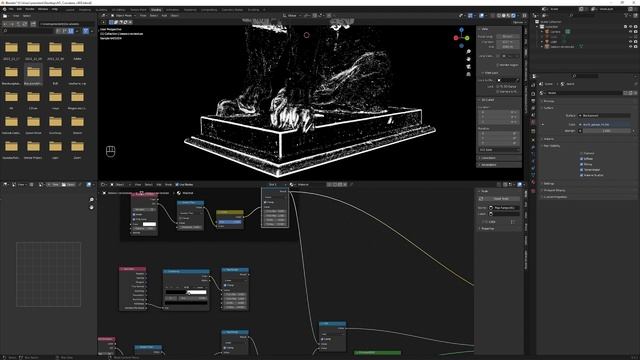Open the File menu
Screen dimensions: 640x360
[11, 9]
